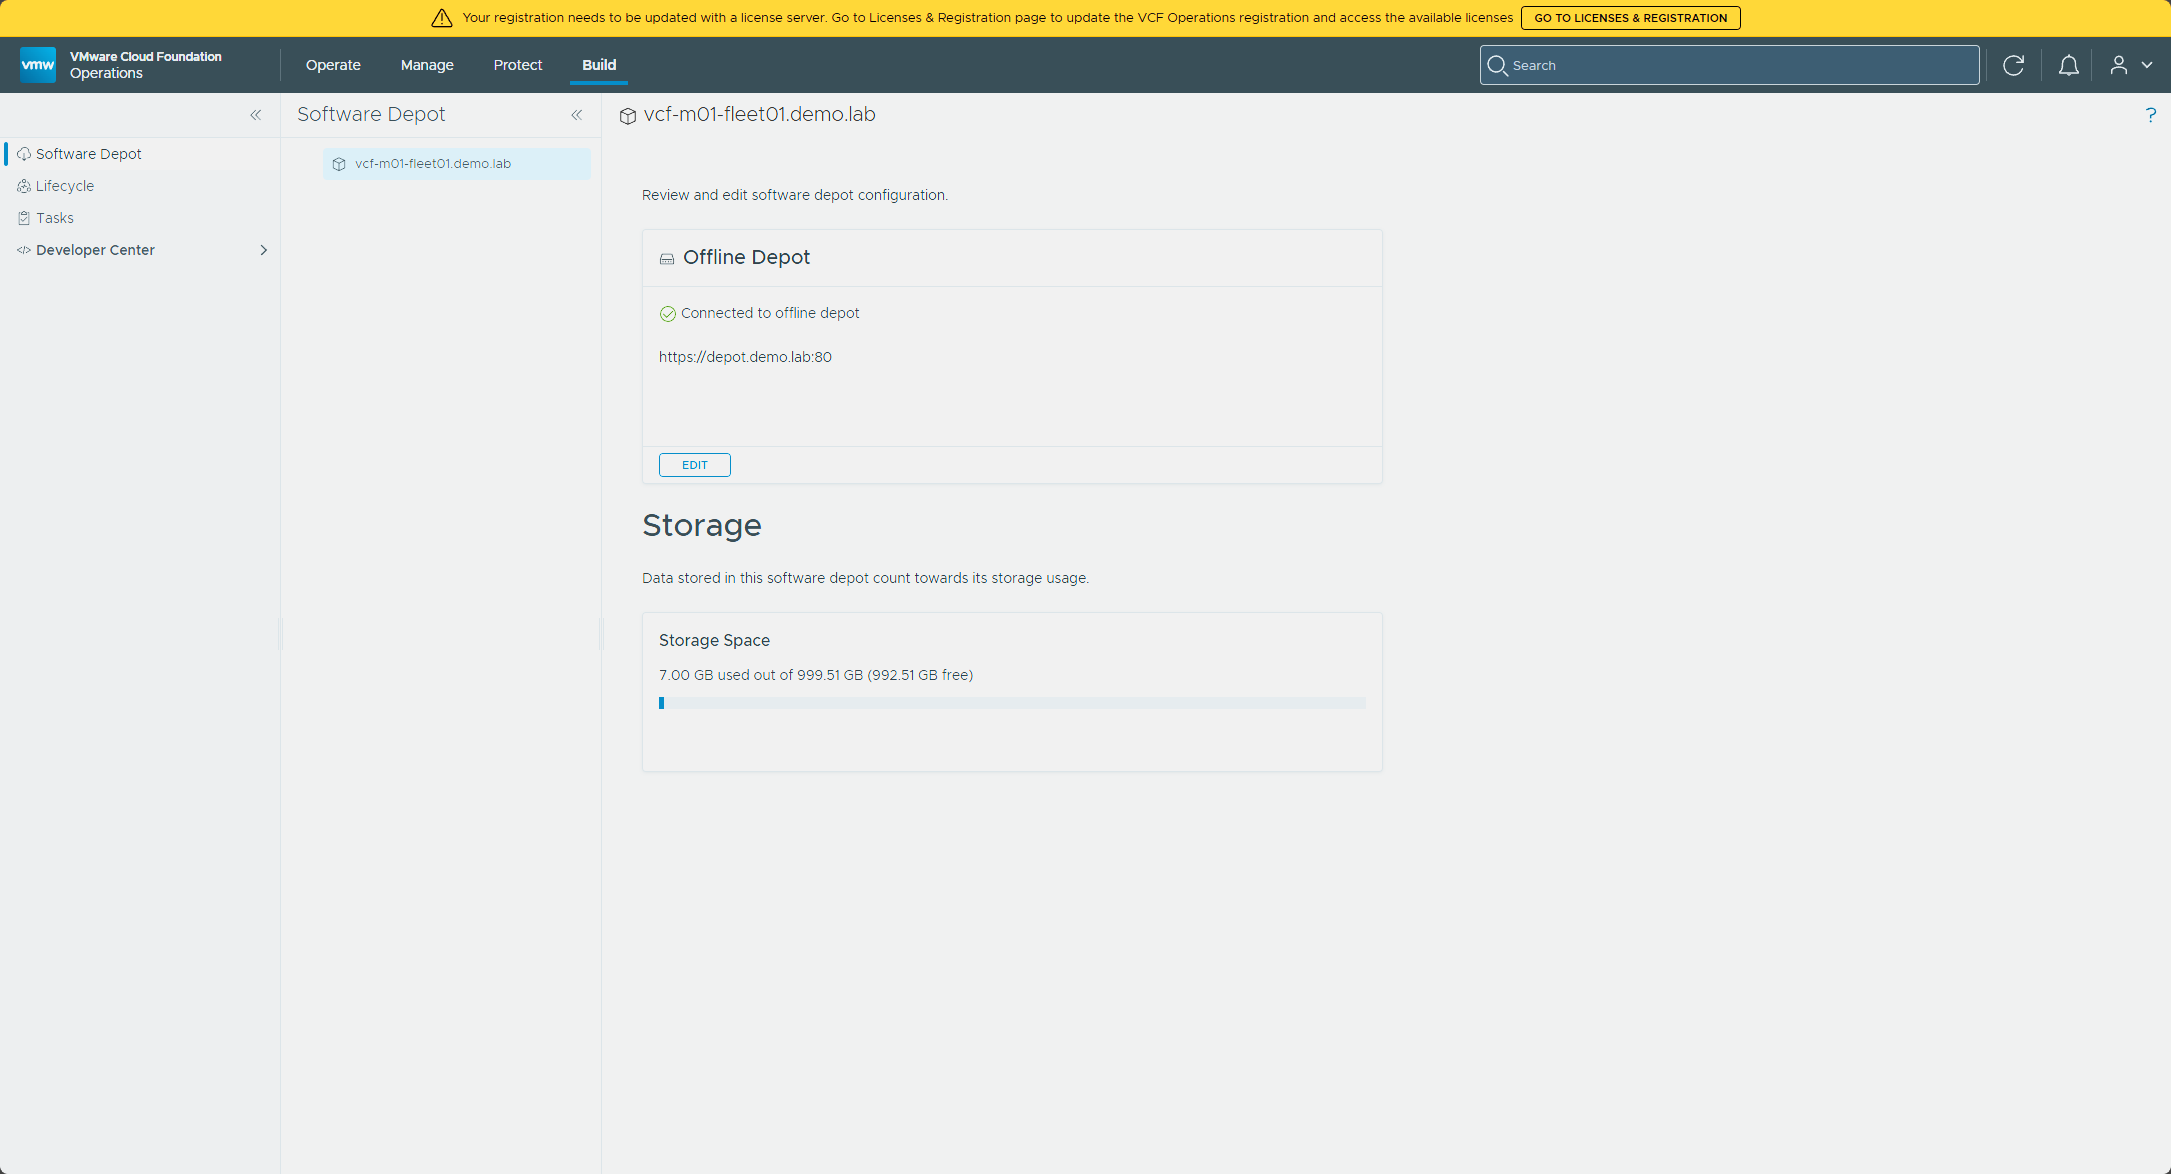Select Lifecycle in sidebar
Image resolution: width=2171 pixels, height=1174 pixels.
point(141,186)
